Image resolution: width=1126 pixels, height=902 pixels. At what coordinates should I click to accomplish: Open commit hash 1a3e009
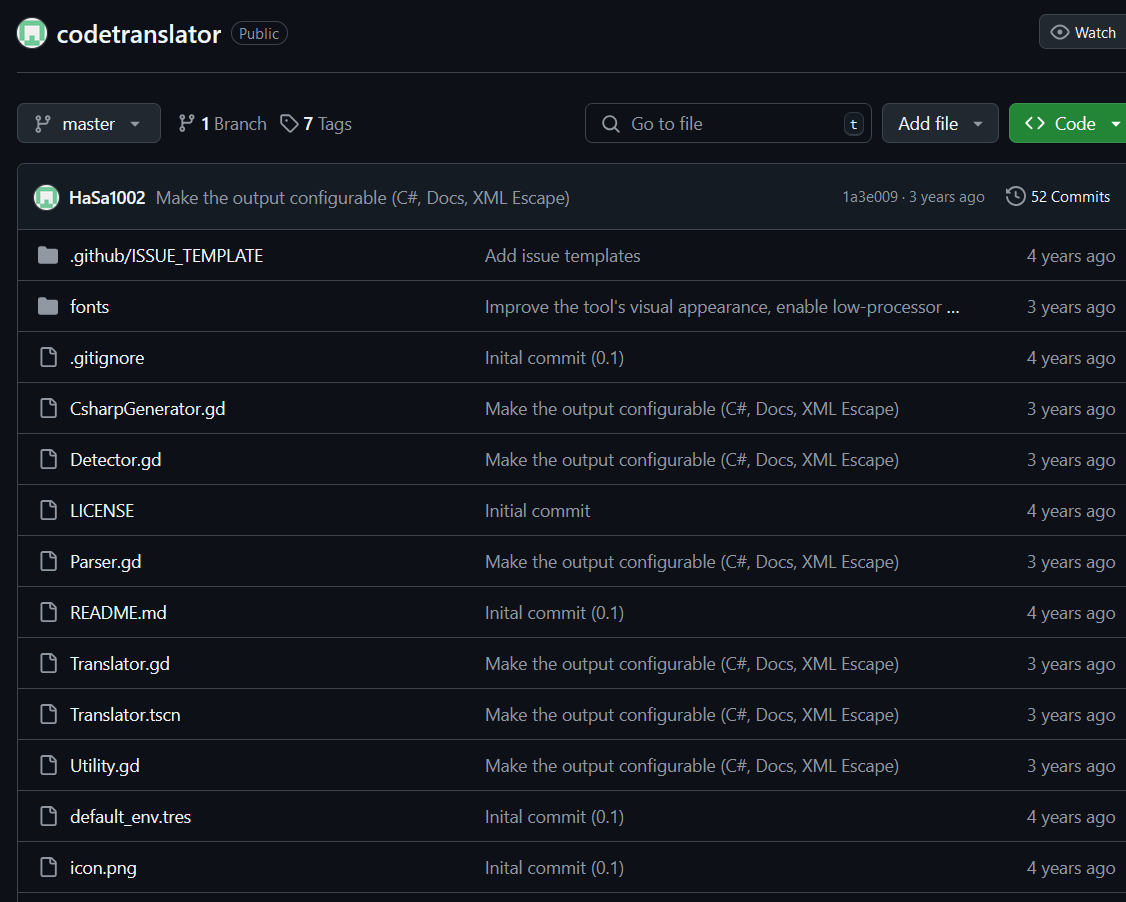870,197
